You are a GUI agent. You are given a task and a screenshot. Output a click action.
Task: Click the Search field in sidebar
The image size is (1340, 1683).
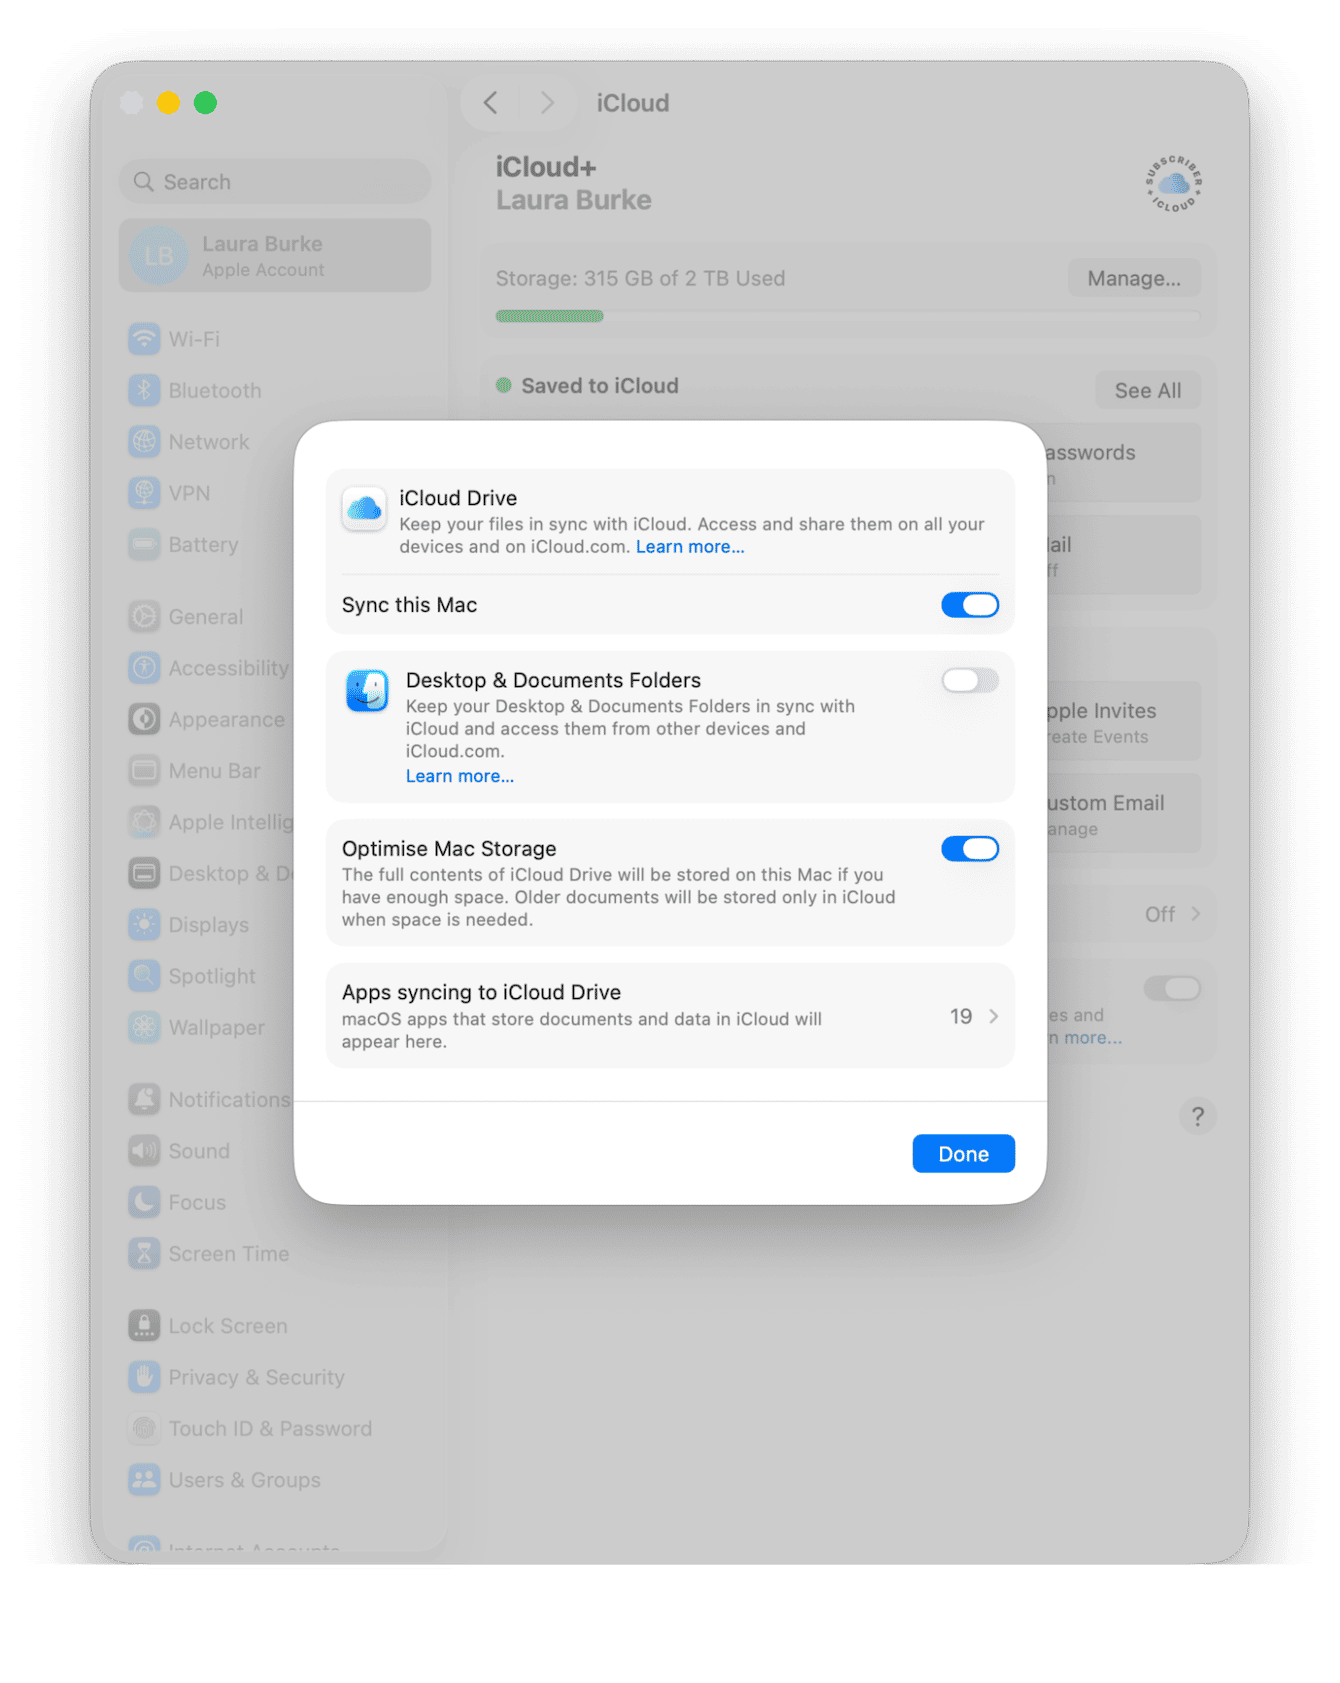[275, 182]
